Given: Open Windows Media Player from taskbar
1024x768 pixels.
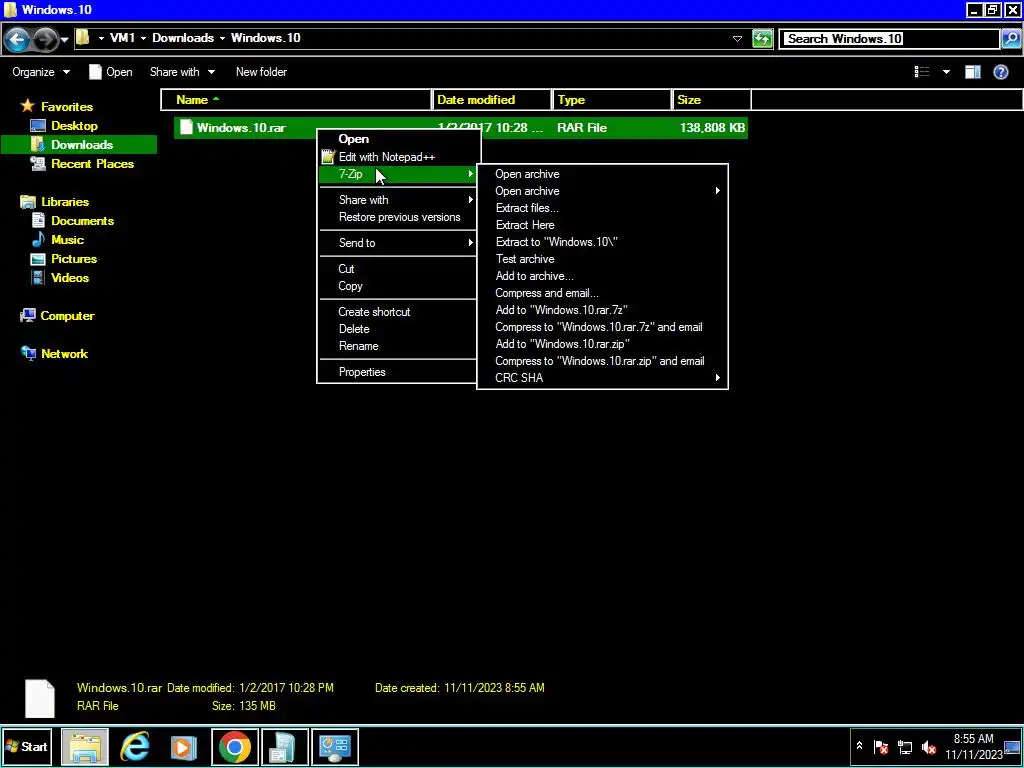Looking at the screenshot, I should (x=184, y=747).
